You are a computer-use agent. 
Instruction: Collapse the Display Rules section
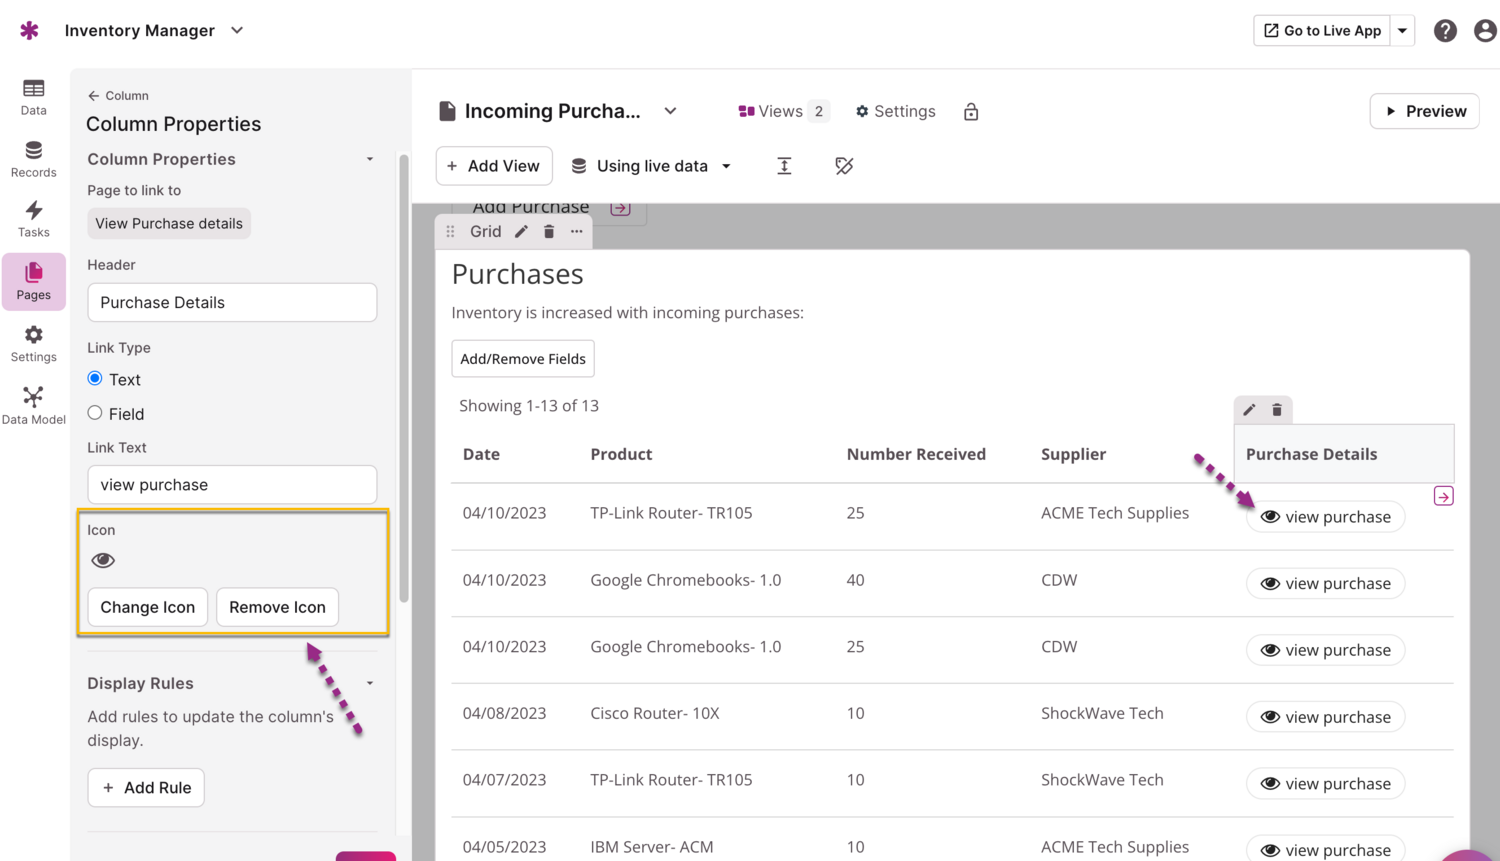370,683
